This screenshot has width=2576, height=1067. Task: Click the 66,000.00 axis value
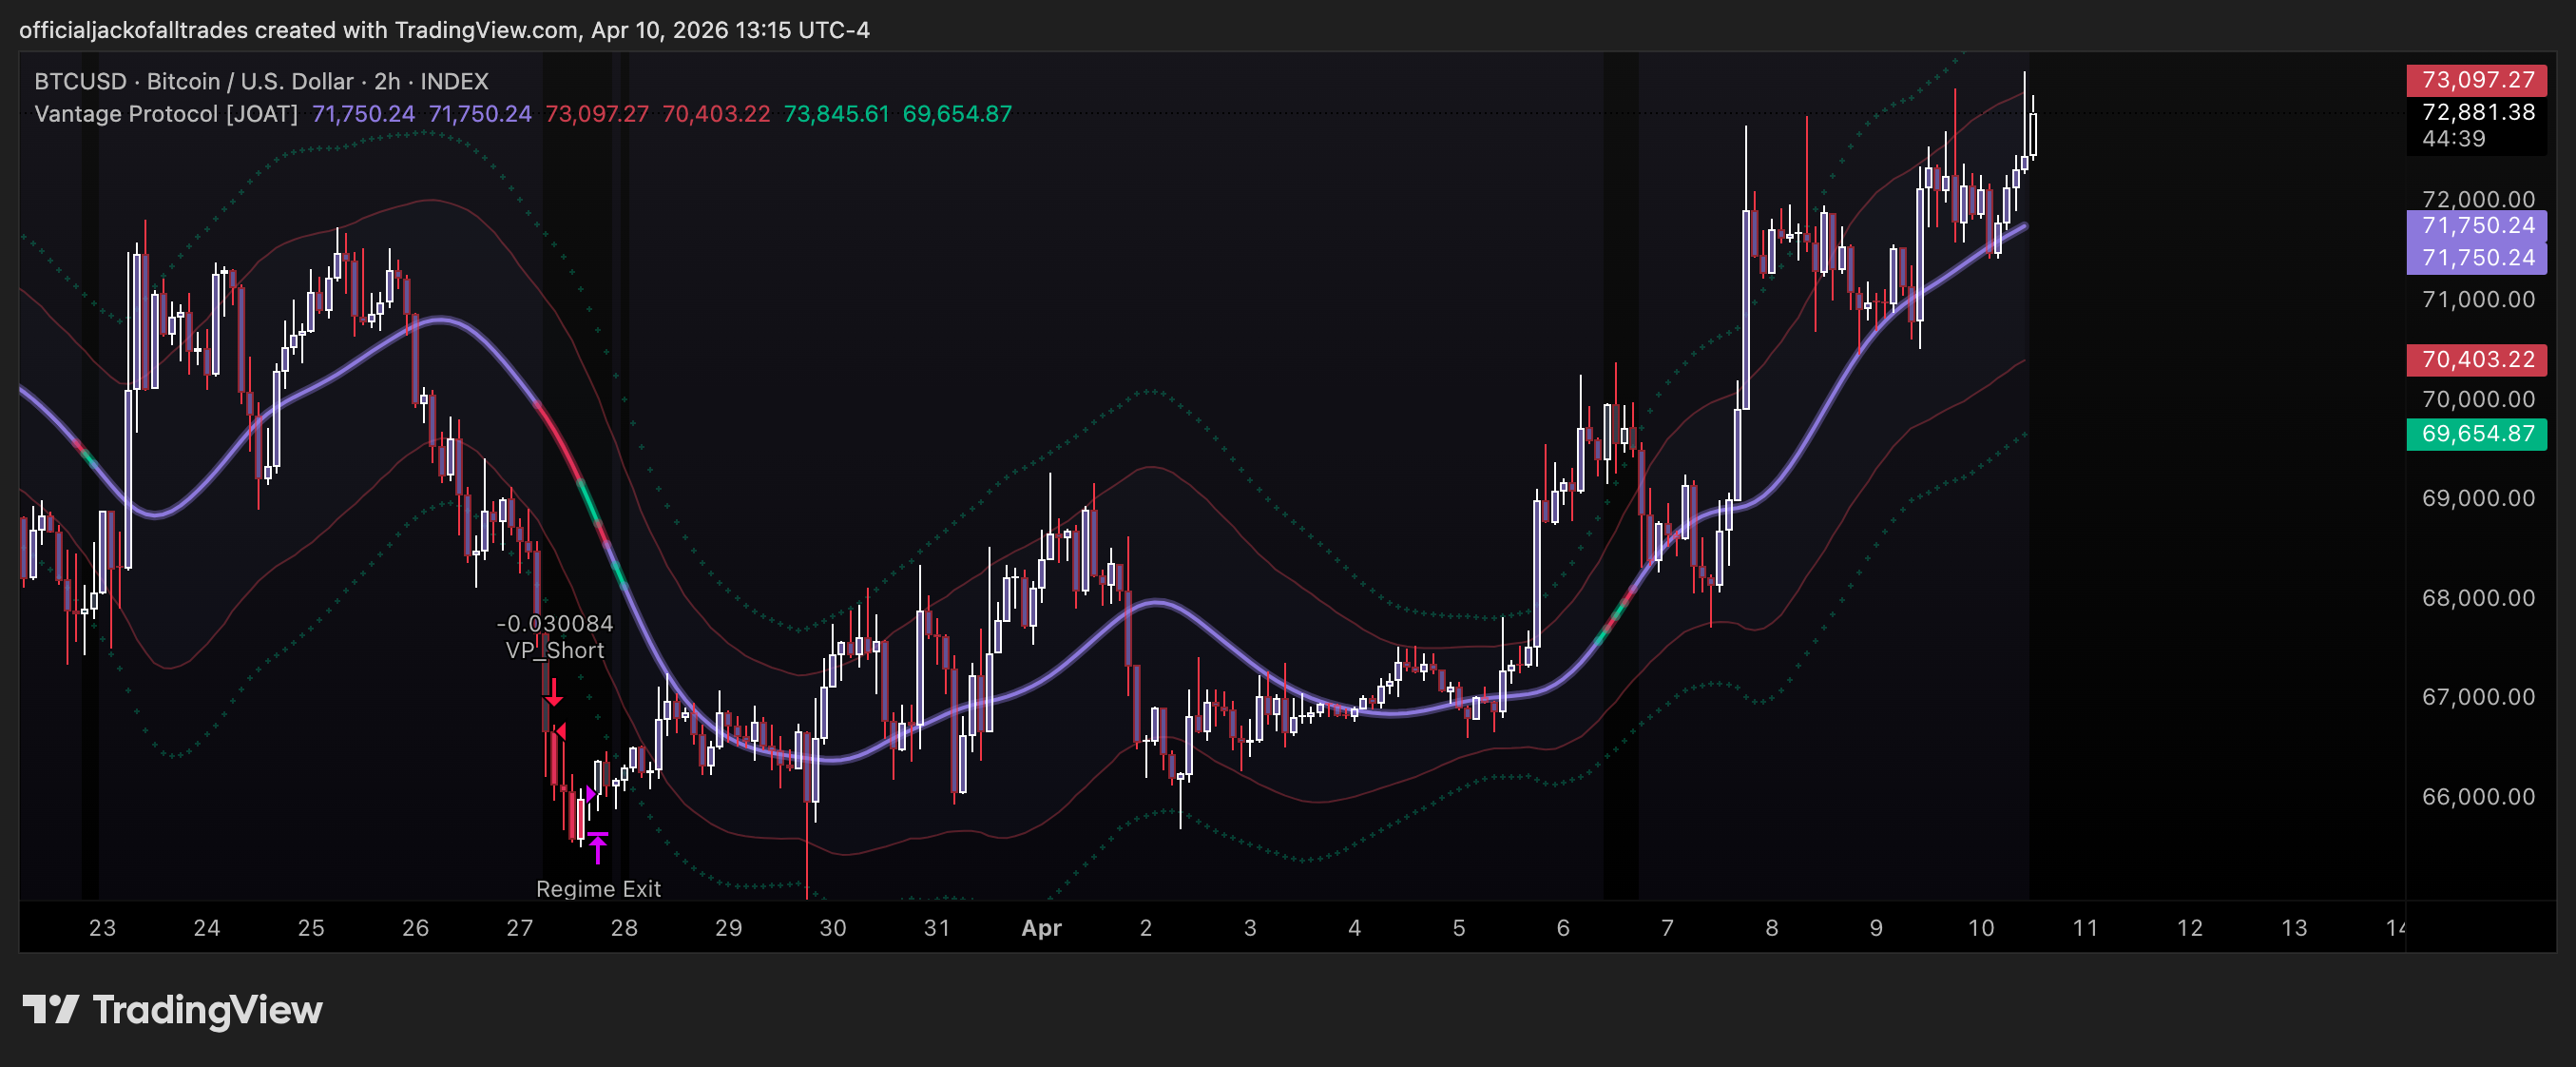point(2478,797)
